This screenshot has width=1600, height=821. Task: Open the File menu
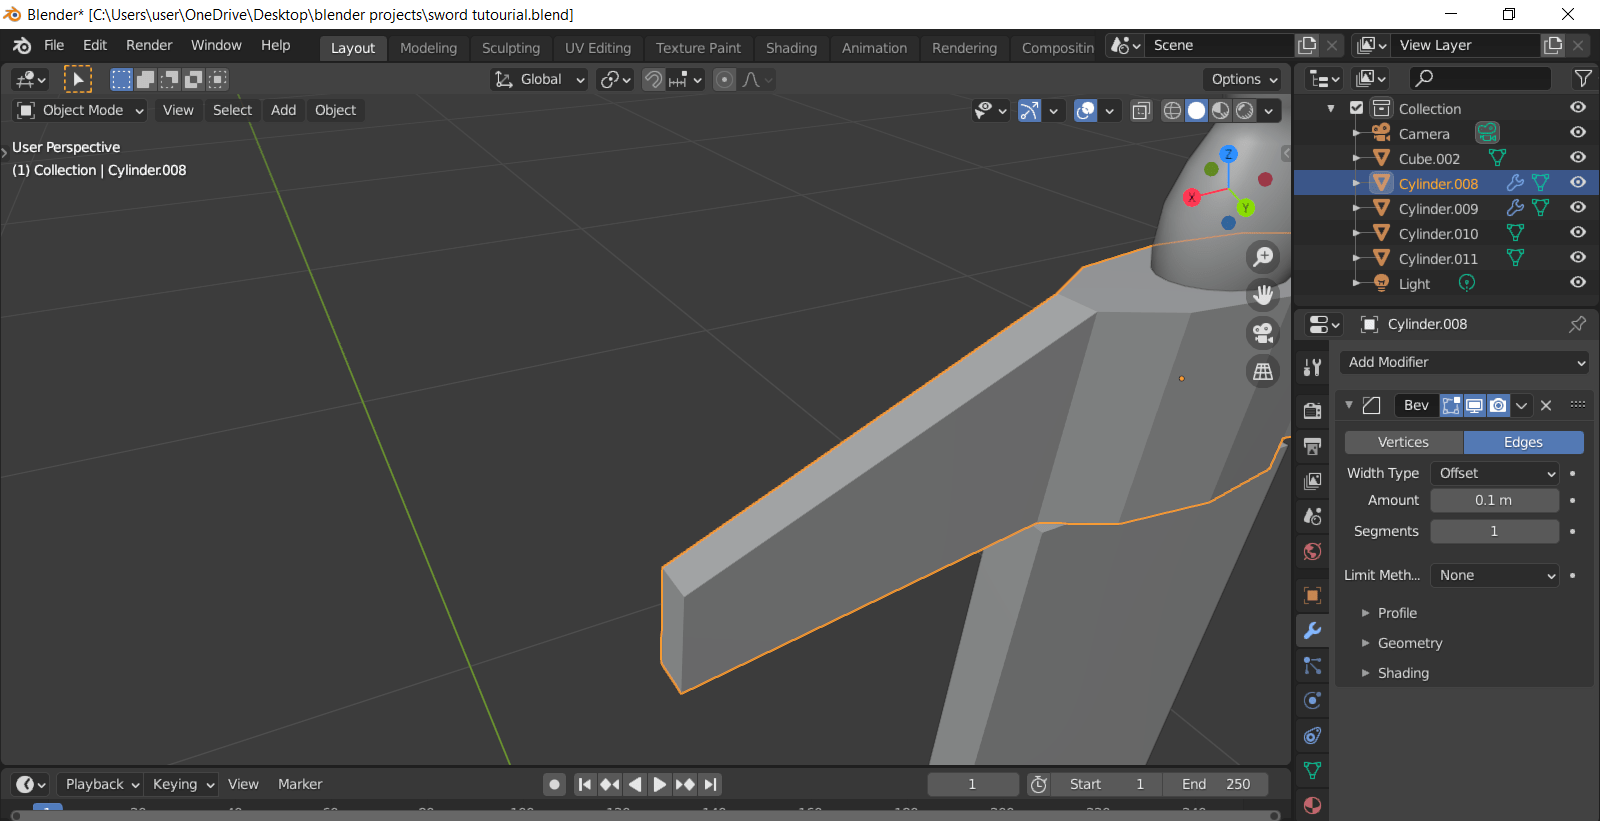54,45
